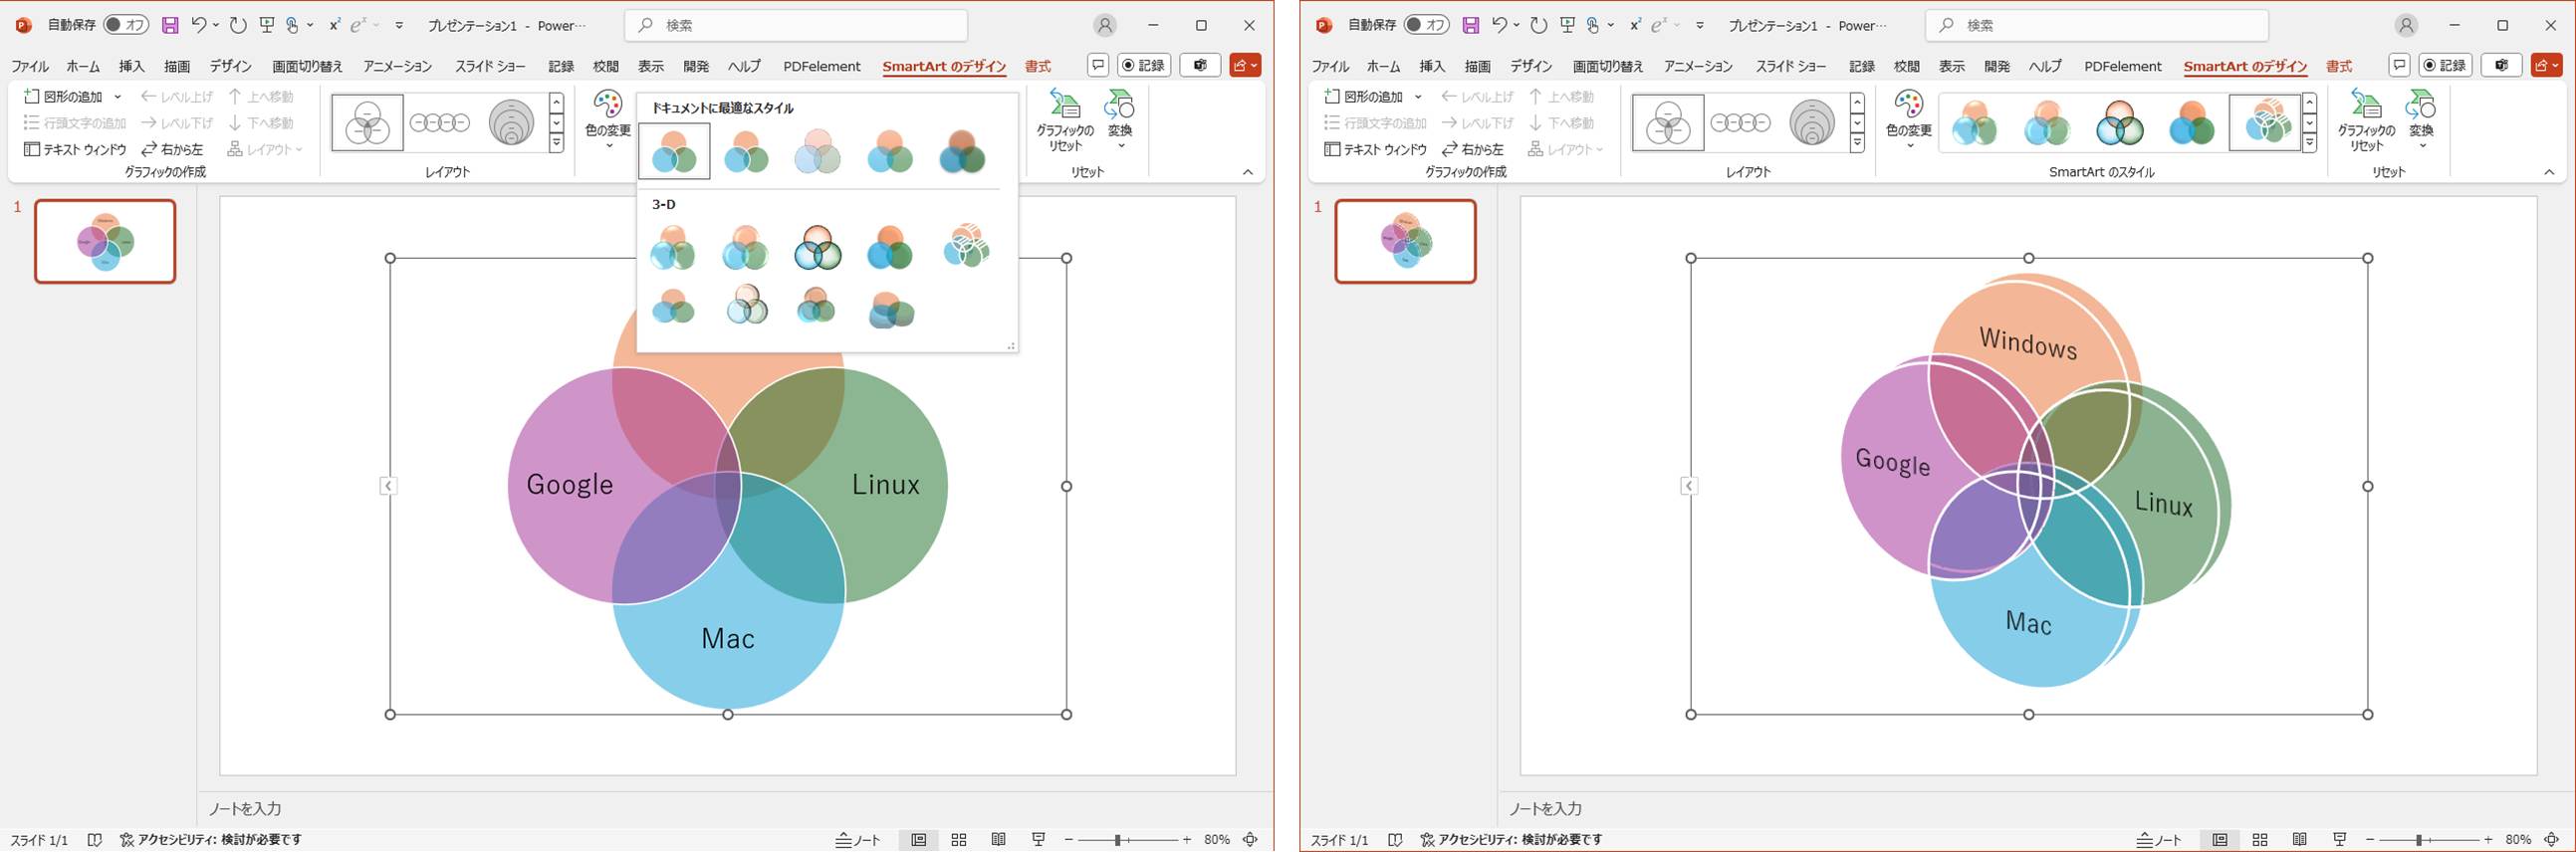Viewport: 2576px width, 852px height.
Task: Toggle ノート pane in right status bar
Action: [x=2159, y=840]
